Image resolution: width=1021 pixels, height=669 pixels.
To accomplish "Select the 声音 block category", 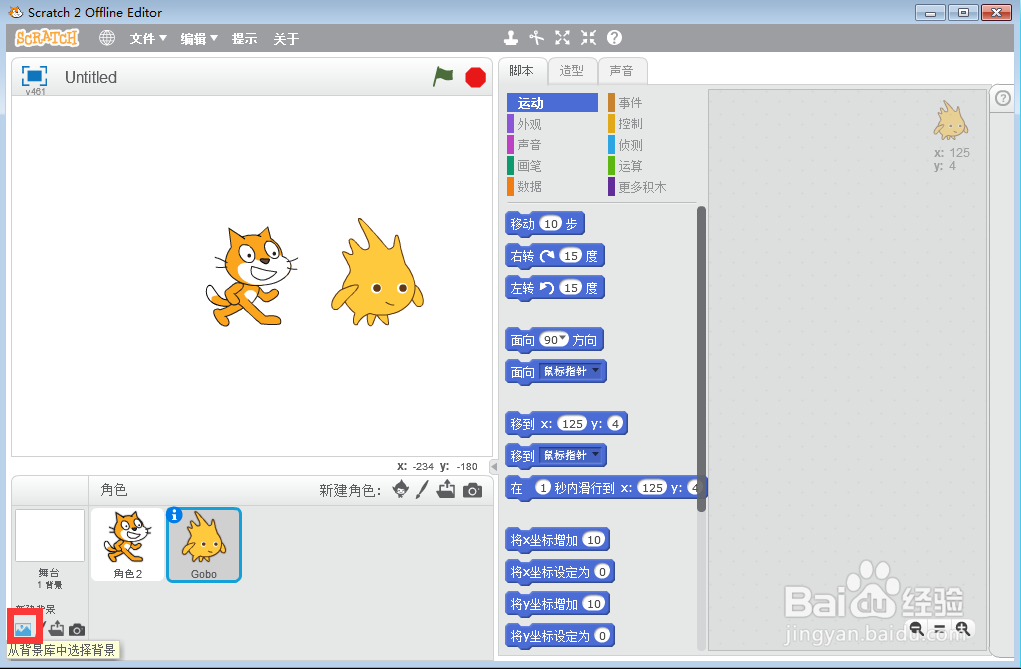I will pos(552,145).
